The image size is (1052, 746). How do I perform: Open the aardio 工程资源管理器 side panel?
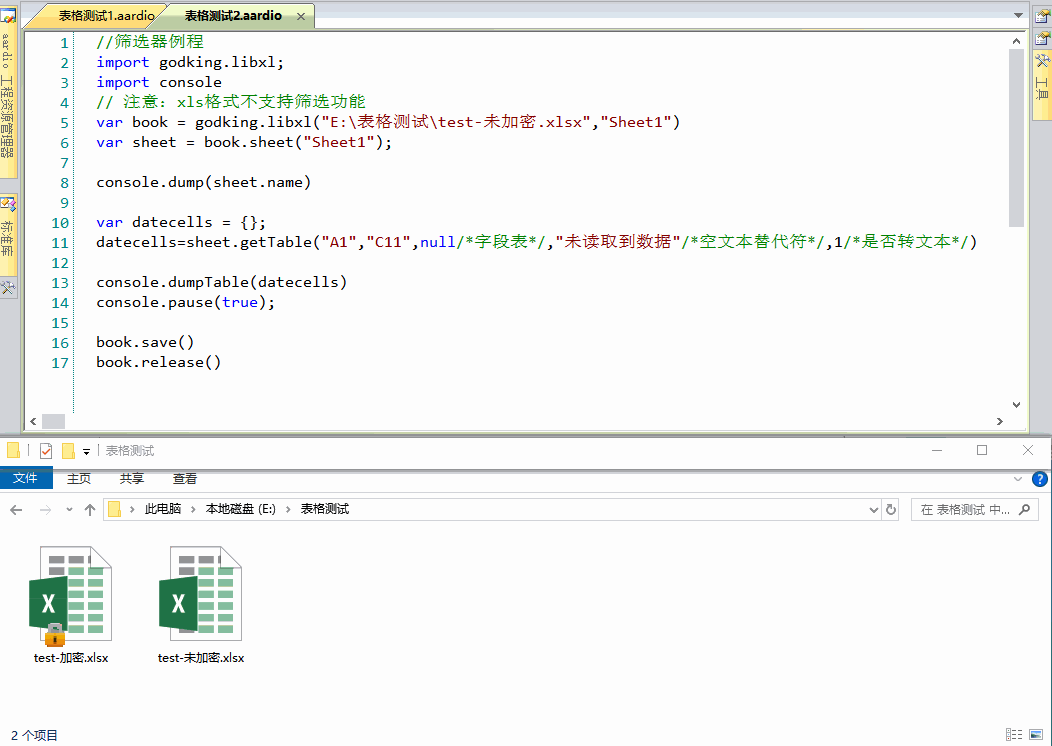[x=7, y=95]
